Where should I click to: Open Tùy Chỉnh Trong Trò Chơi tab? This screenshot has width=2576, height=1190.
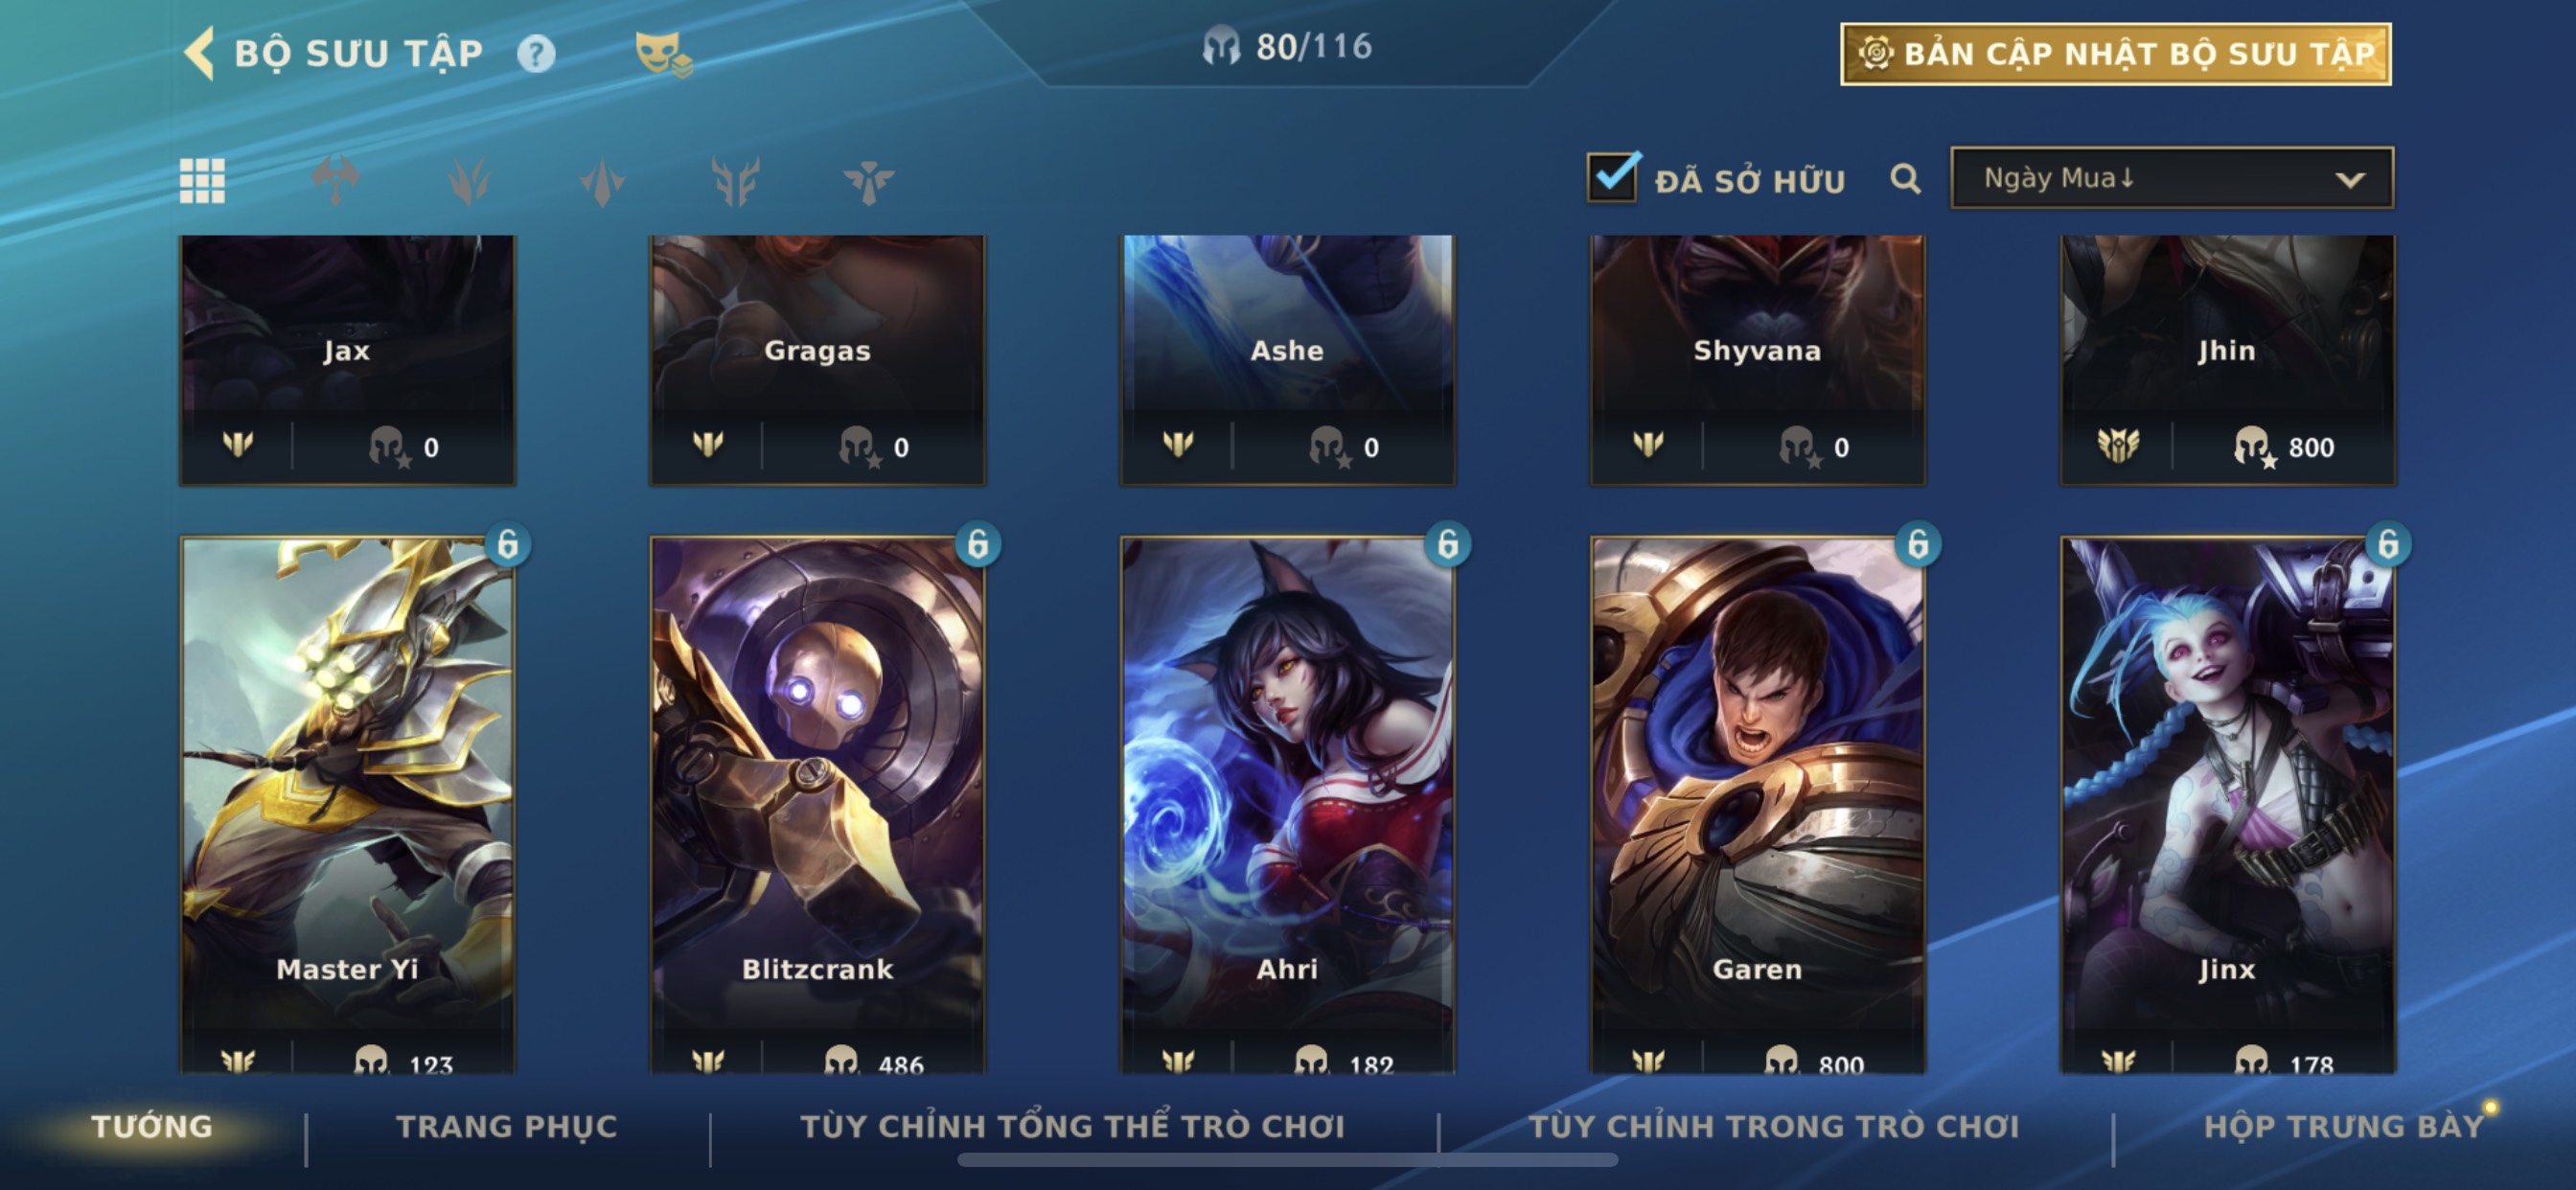point(1774,1126)
